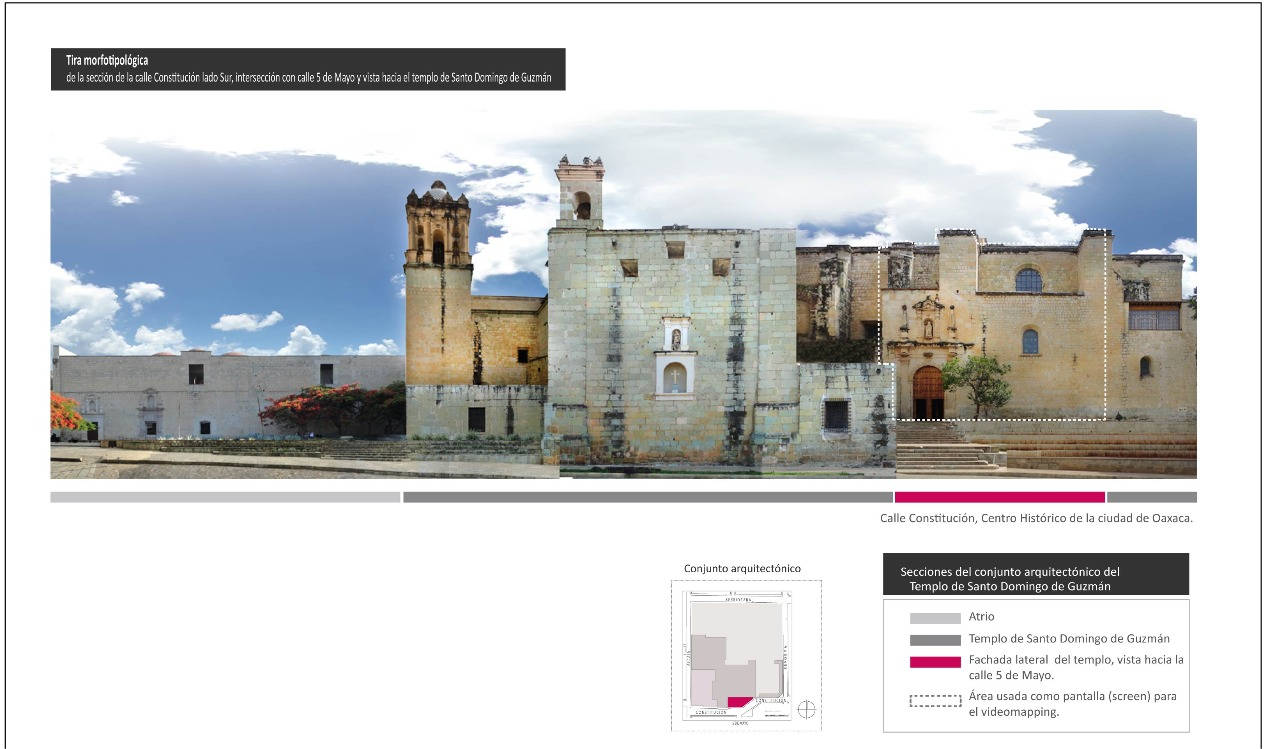The width and height of the screenshot is (1267, 749).
Task: Click the Área usada como pantalla legend text
Action: coord(1074,704)
